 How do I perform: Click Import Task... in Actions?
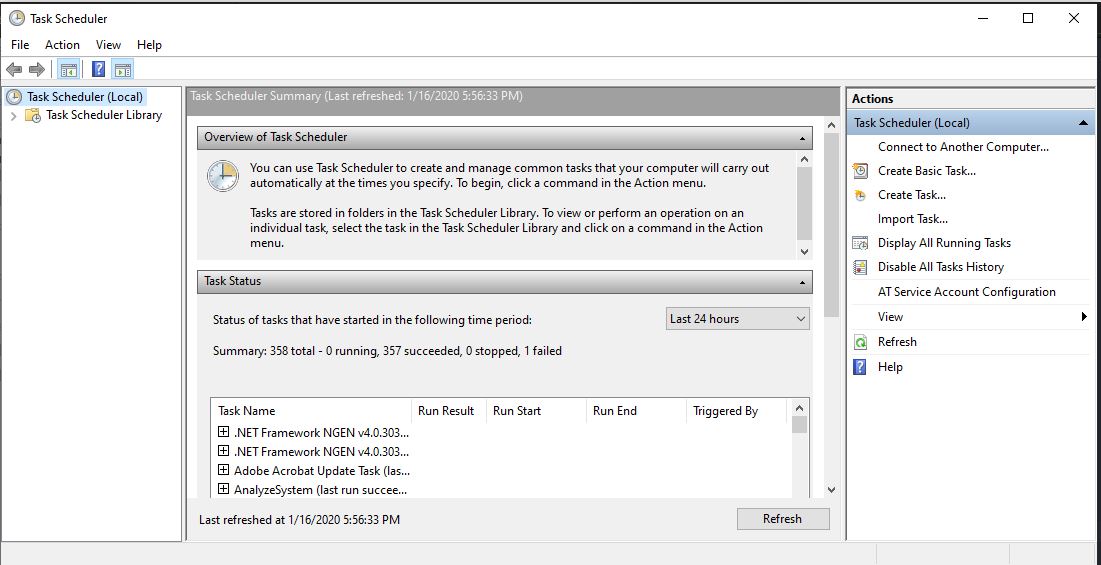pos(913,219)
